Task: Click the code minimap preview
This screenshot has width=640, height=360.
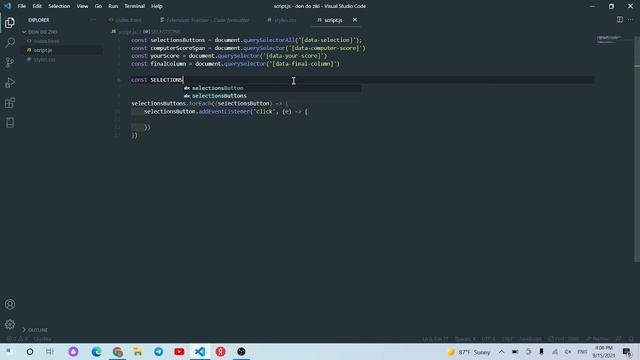Action: [x=609, y=39]
